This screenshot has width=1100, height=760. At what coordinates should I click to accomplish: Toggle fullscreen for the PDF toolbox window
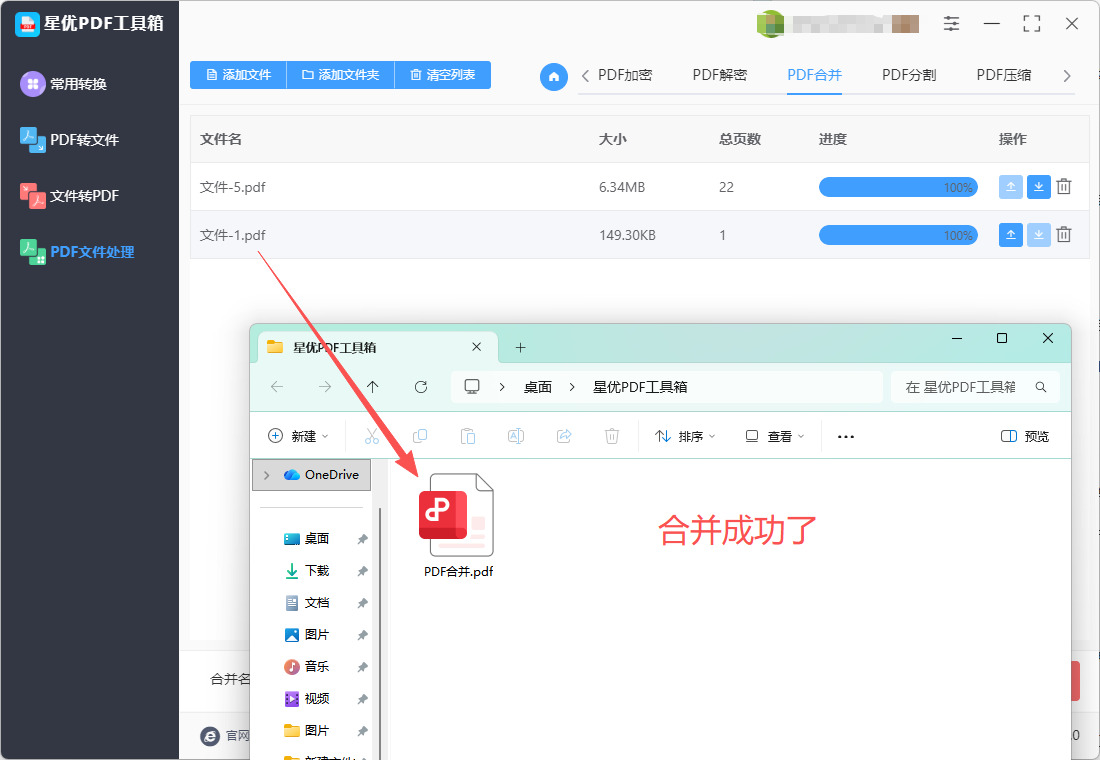point(1031,23)
